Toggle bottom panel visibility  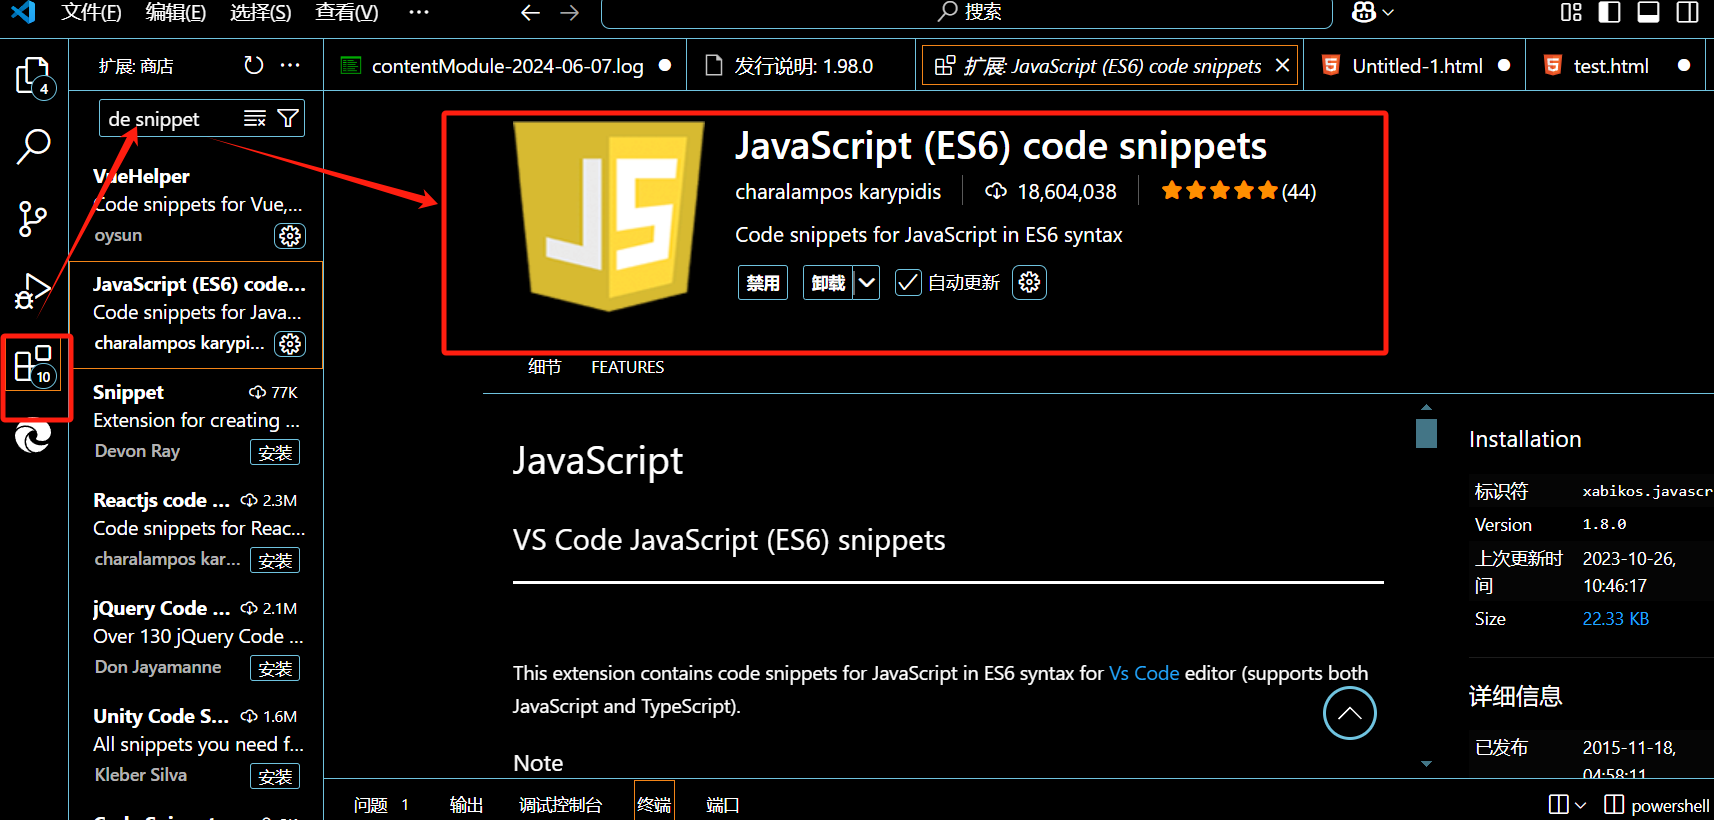point(1648,12)
